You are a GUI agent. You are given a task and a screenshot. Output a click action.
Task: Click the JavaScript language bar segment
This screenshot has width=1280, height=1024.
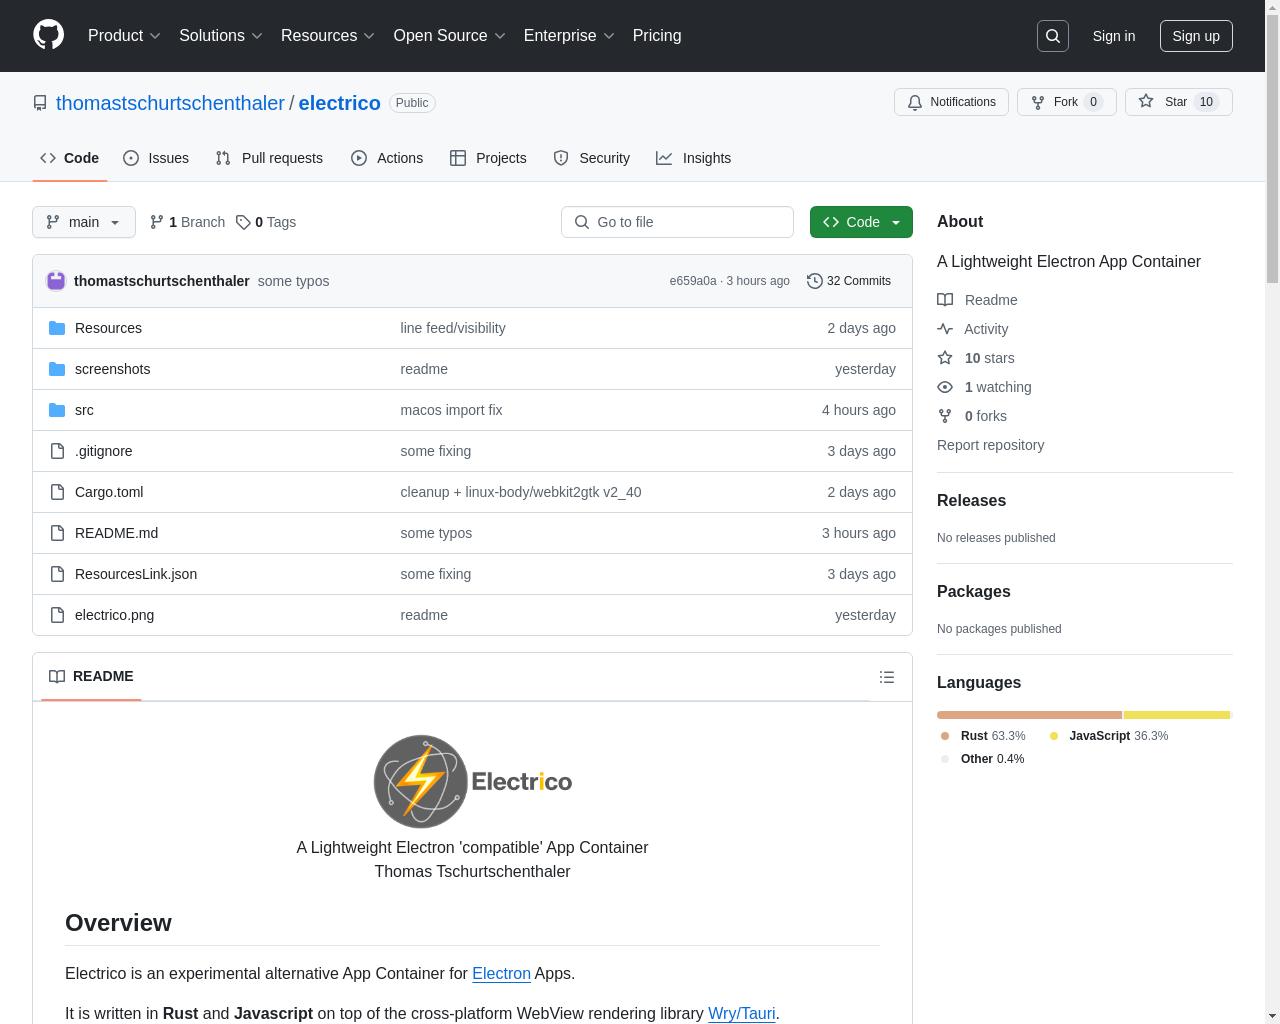1177,715
